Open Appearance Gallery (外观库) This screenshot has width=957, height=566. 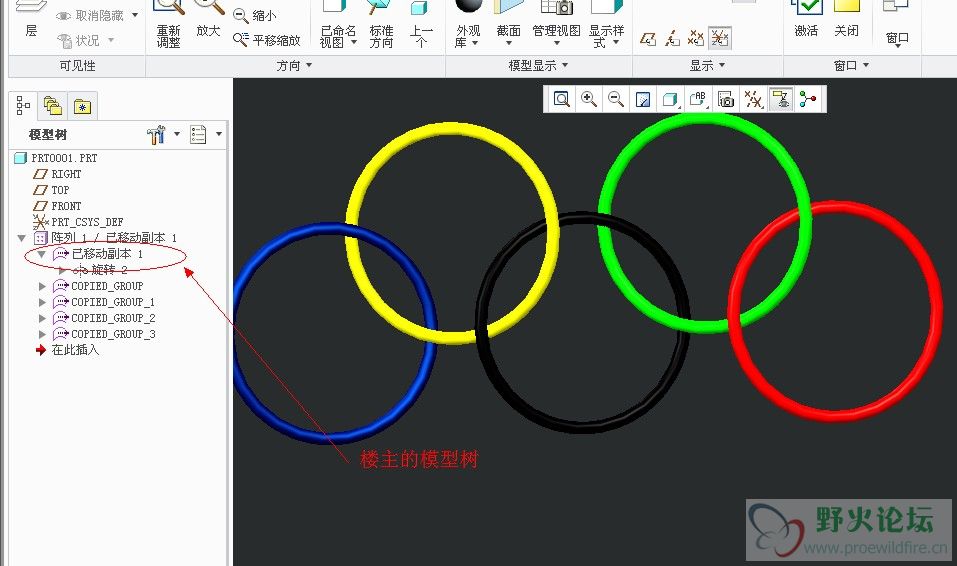pos(468,24)
